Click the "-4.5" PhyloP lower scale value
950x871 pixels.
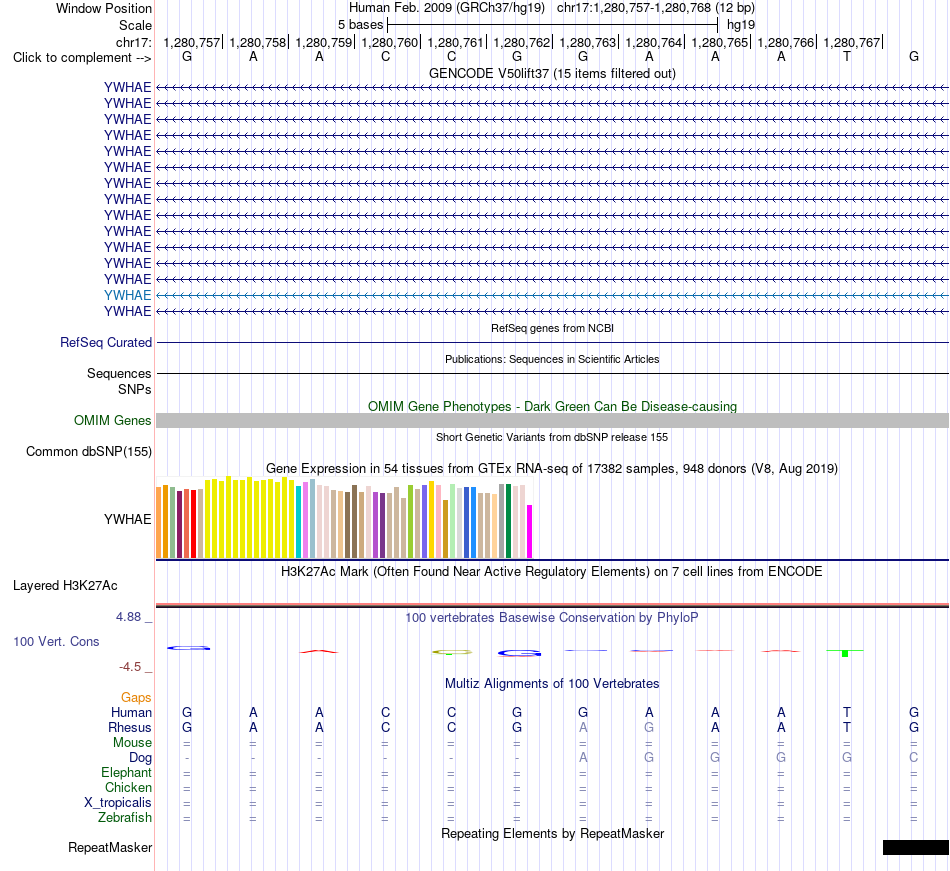point(130,667)
